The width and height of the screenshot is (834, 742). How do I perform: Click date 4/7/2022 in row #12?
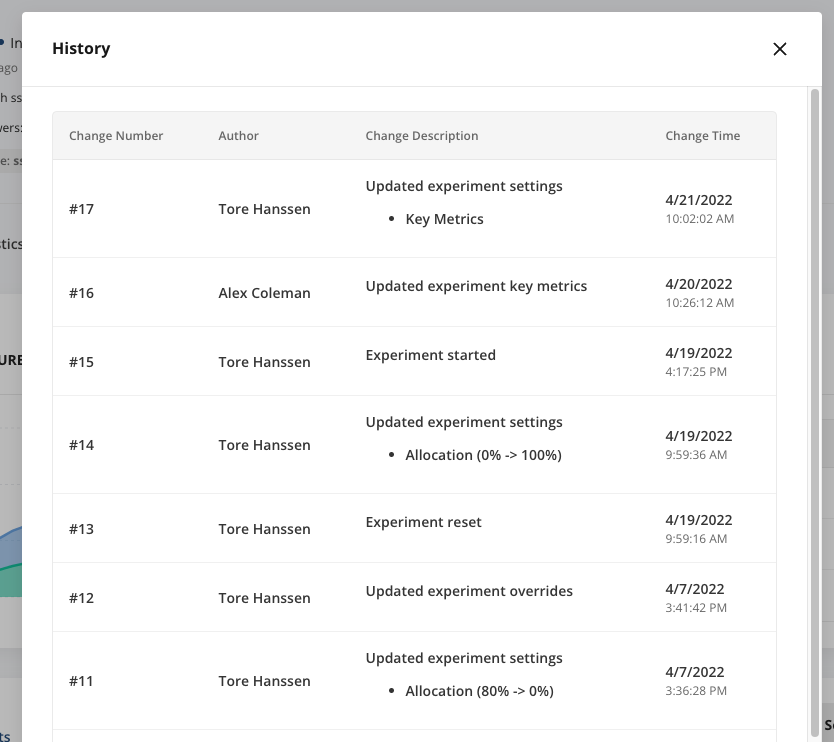coord(695,590)
